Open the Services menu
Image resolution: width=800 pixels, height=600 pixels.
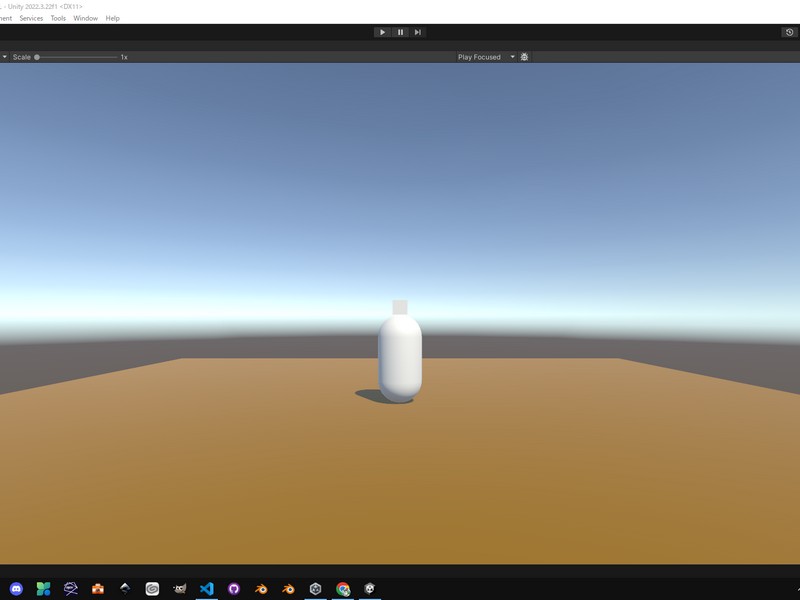31,18
